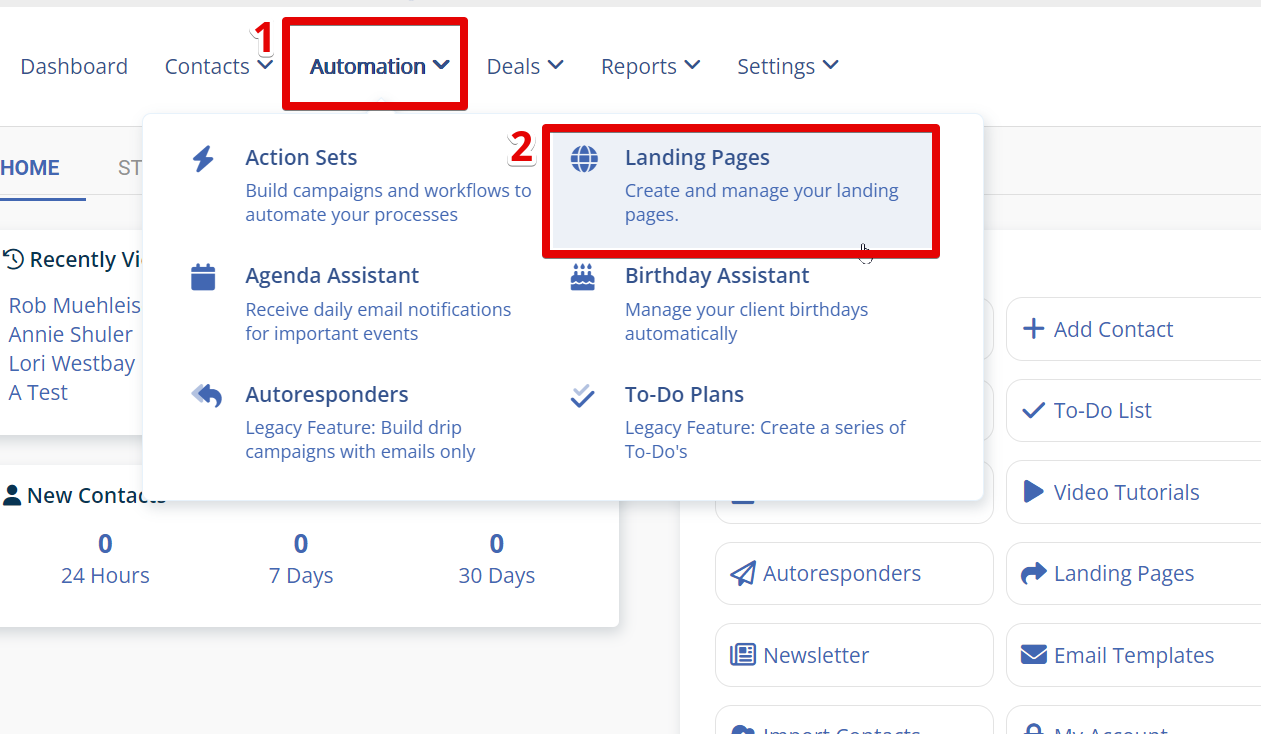Expand the Reports dropdown menu
The height and width of the screenshot is (734, 1261).
[x=650, y=66]
